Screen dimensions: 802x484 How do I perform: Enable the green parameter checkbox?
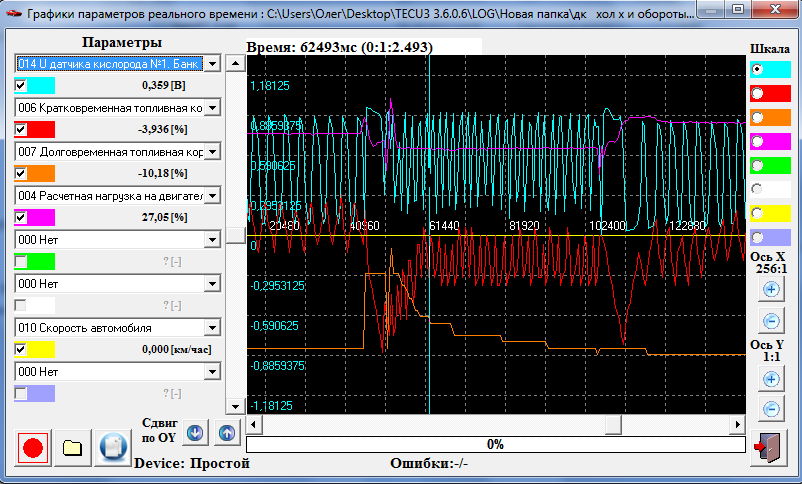coord(21,261)
